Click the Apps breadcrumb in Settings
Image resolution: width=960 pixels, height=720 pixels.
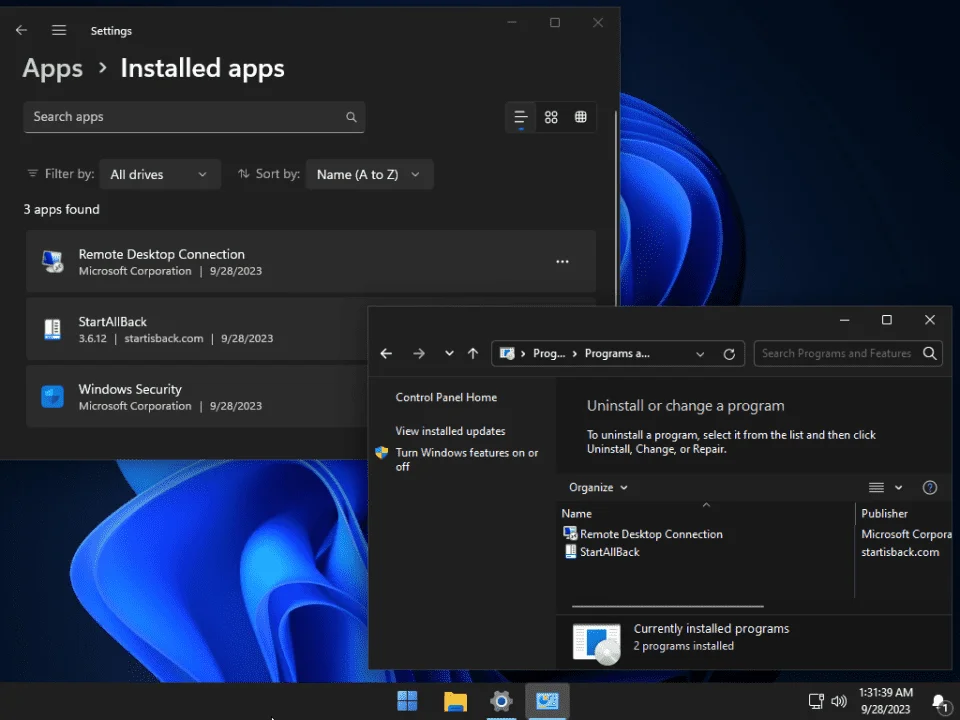pyautogui.click(x=53, y=68)
